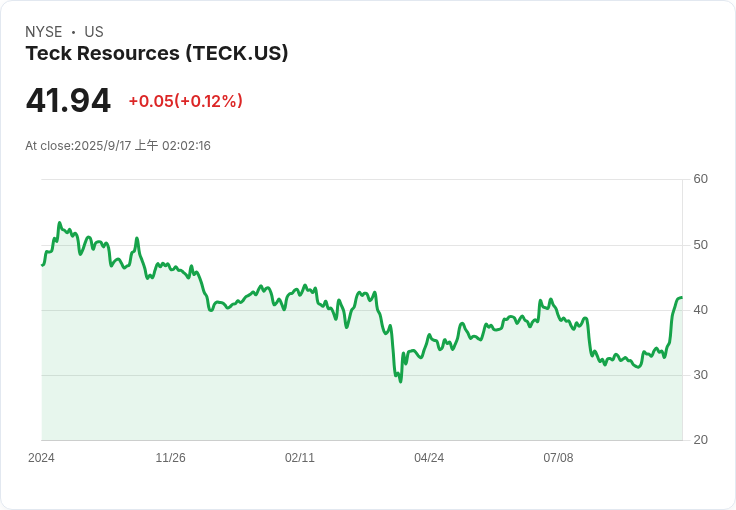Select the 2024 x-axis date label
The width and height of the screenshot is (736, 510).
(x=41, y=458)
